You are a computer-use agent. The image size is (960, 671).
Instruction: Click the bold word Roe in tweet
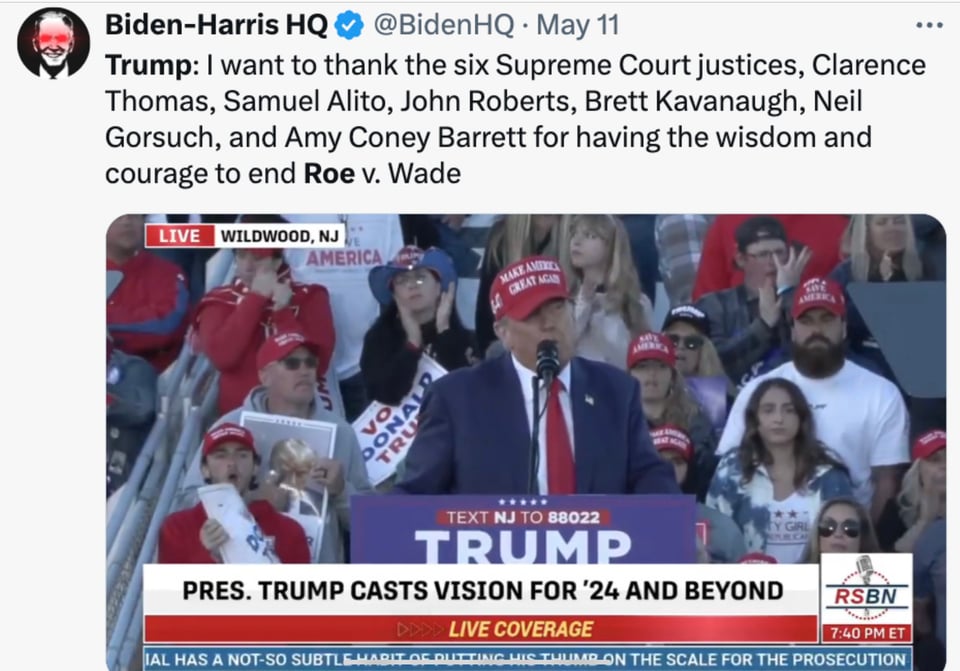click(329, 173)
